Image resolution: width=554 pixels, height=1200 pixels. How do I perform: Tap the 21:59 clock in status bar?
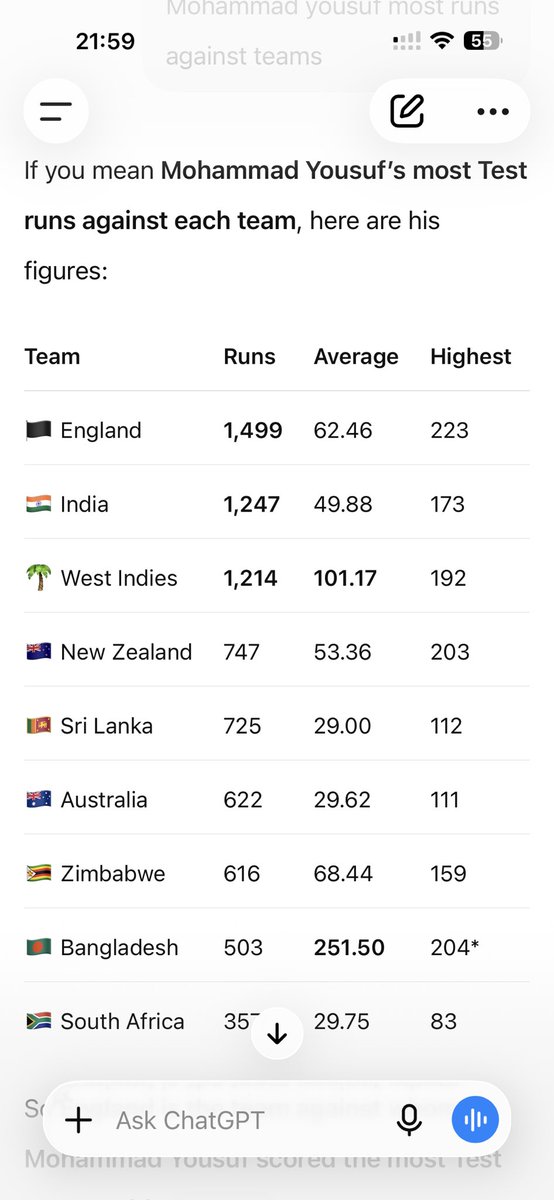tap(105, 42)
